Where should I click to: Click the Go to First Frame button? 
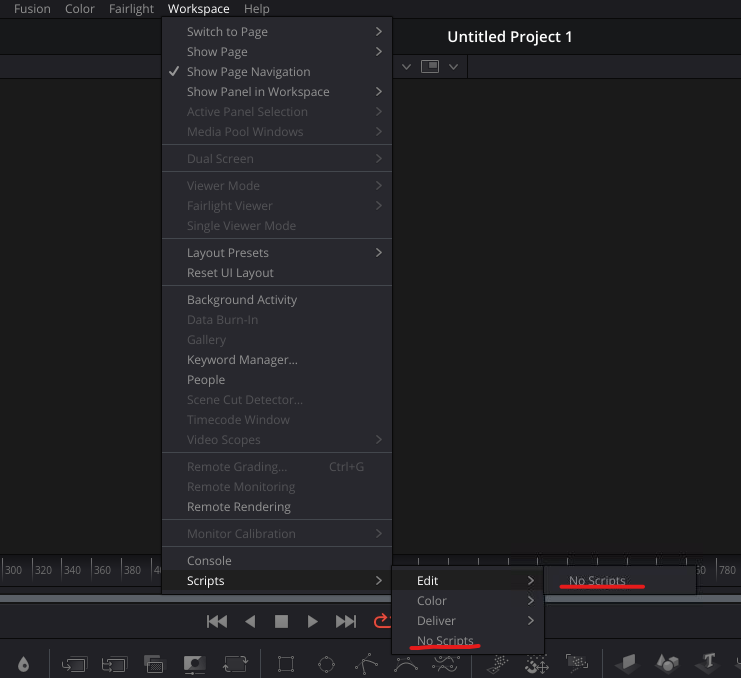[x=216, y=621]
